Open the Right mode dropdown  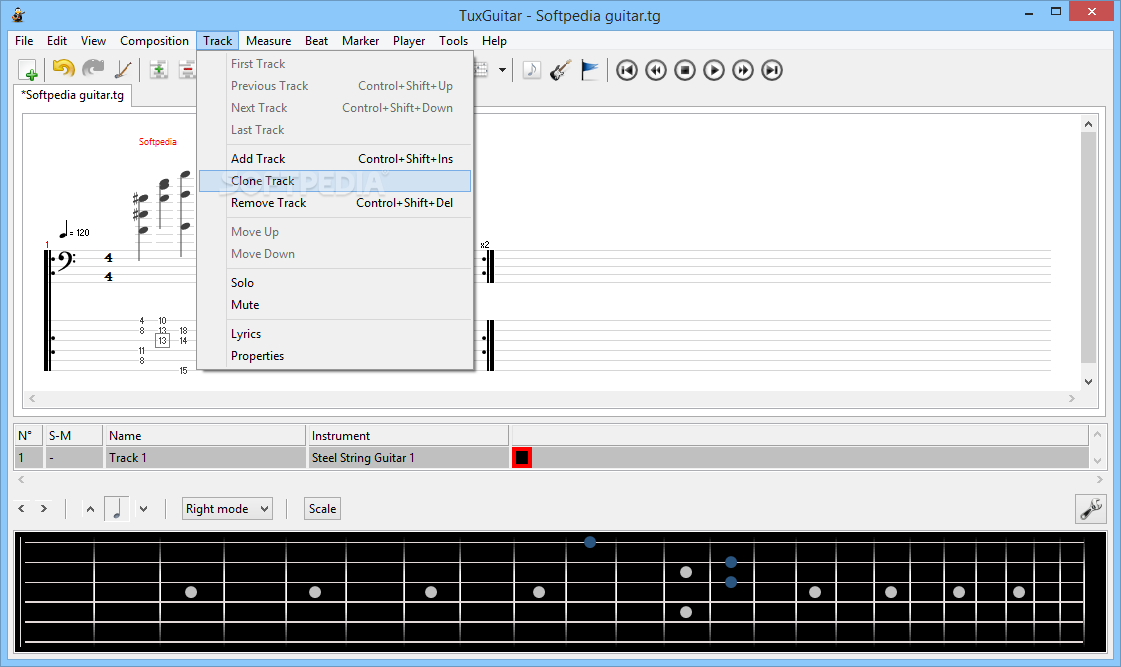[228, 509]
